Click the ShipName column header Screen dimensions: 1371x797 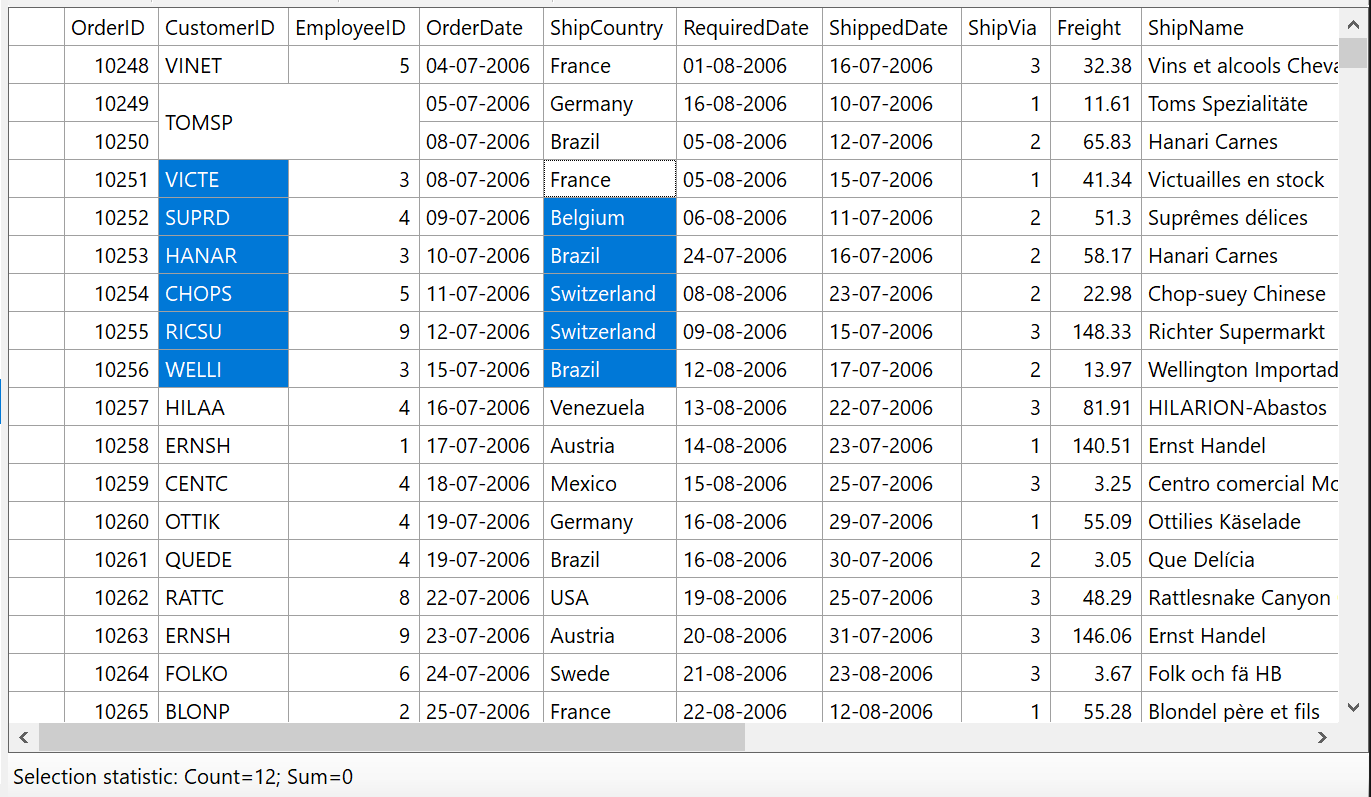(x=1240, y=28)
